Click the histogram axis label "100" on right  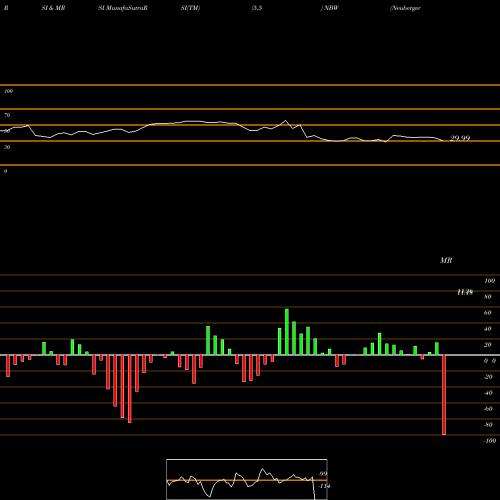[489, 281]
